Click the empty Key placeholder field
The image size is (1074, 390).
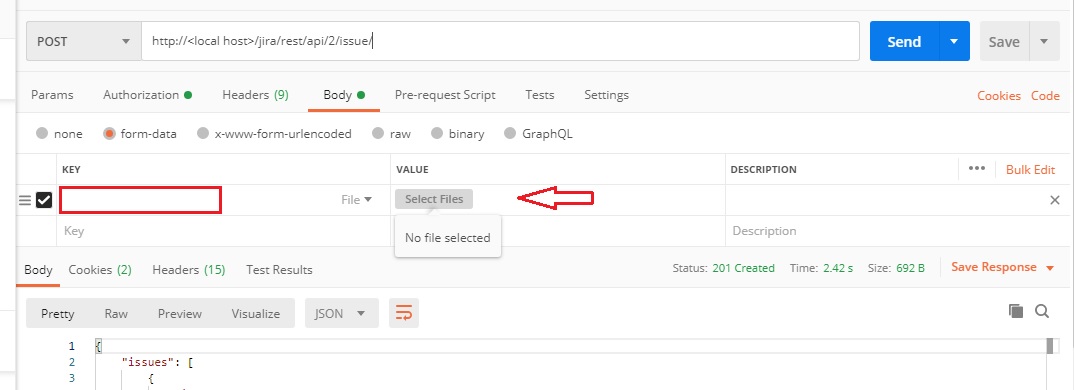tap(223, 231)
